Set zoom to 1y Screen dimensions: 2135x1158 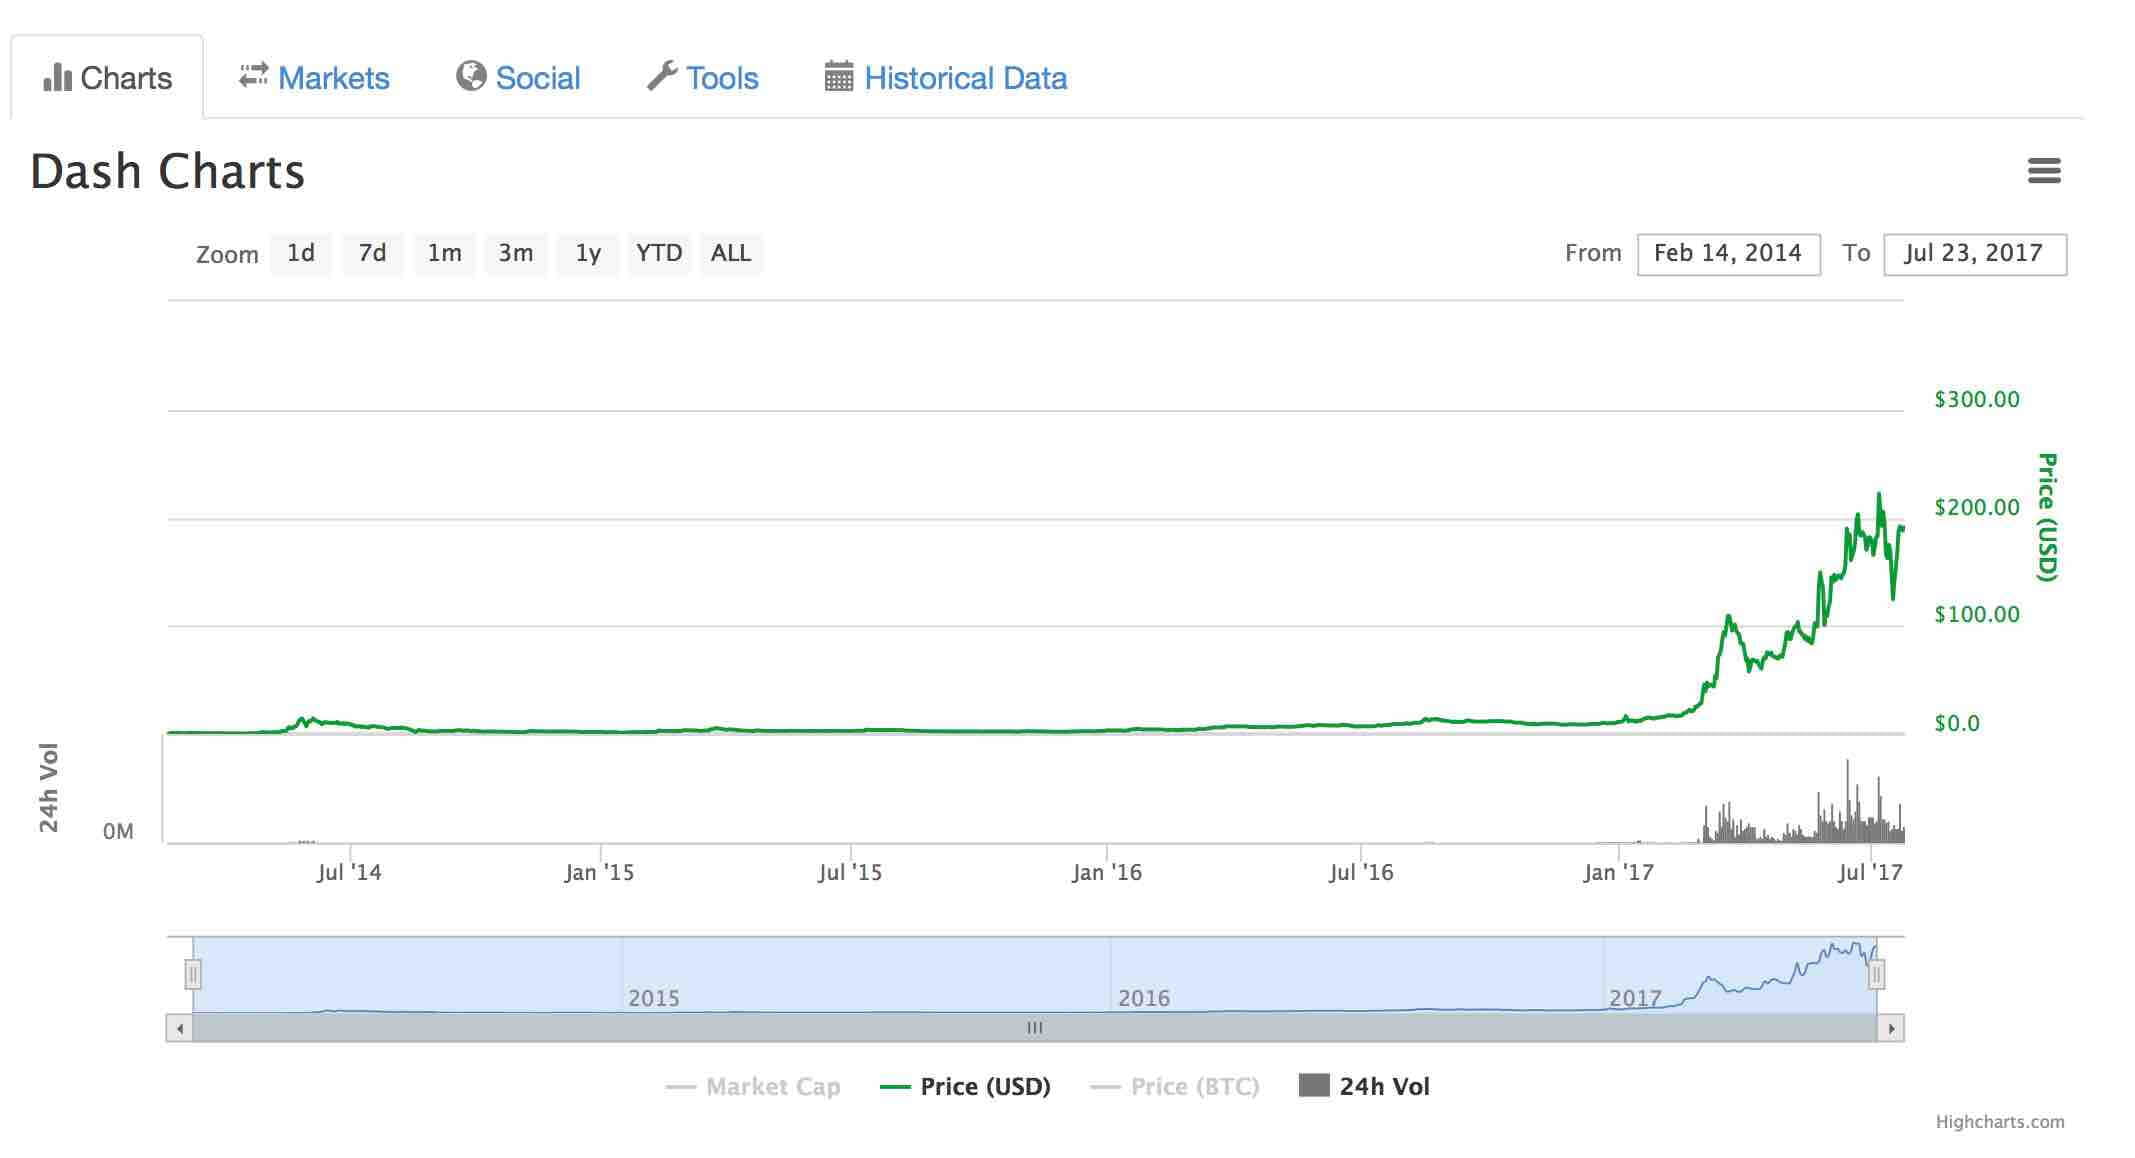[588, 254]
